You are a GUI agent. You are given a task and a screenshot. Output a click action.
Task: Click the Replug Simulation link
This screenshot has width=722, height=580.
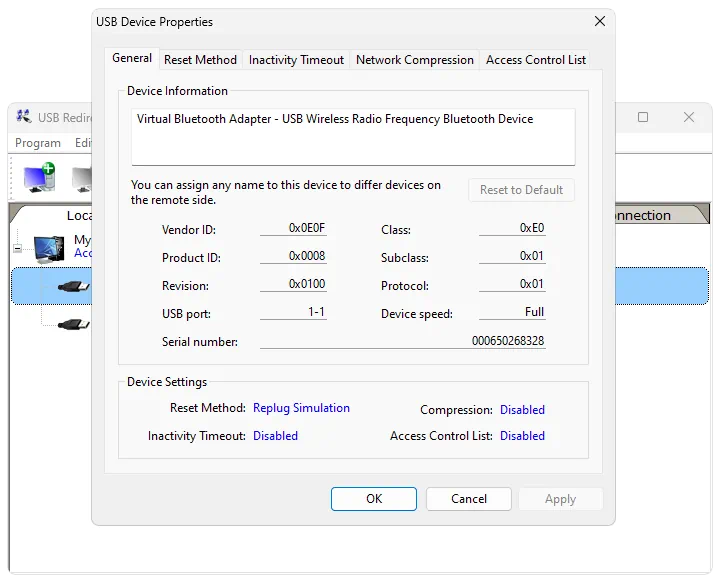coord(301,408)
